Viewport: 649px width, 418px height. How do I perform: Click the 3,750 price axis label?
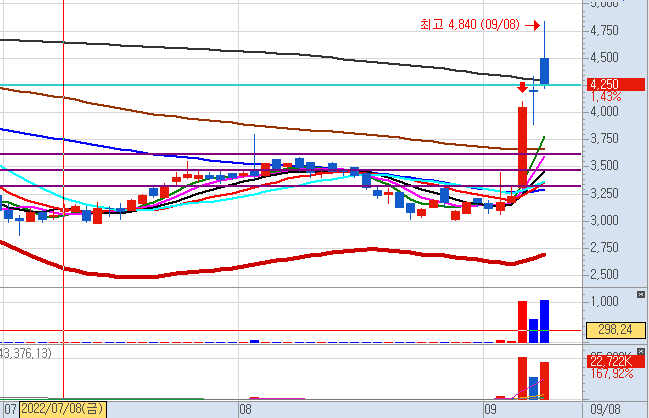[x=604, y=139]
